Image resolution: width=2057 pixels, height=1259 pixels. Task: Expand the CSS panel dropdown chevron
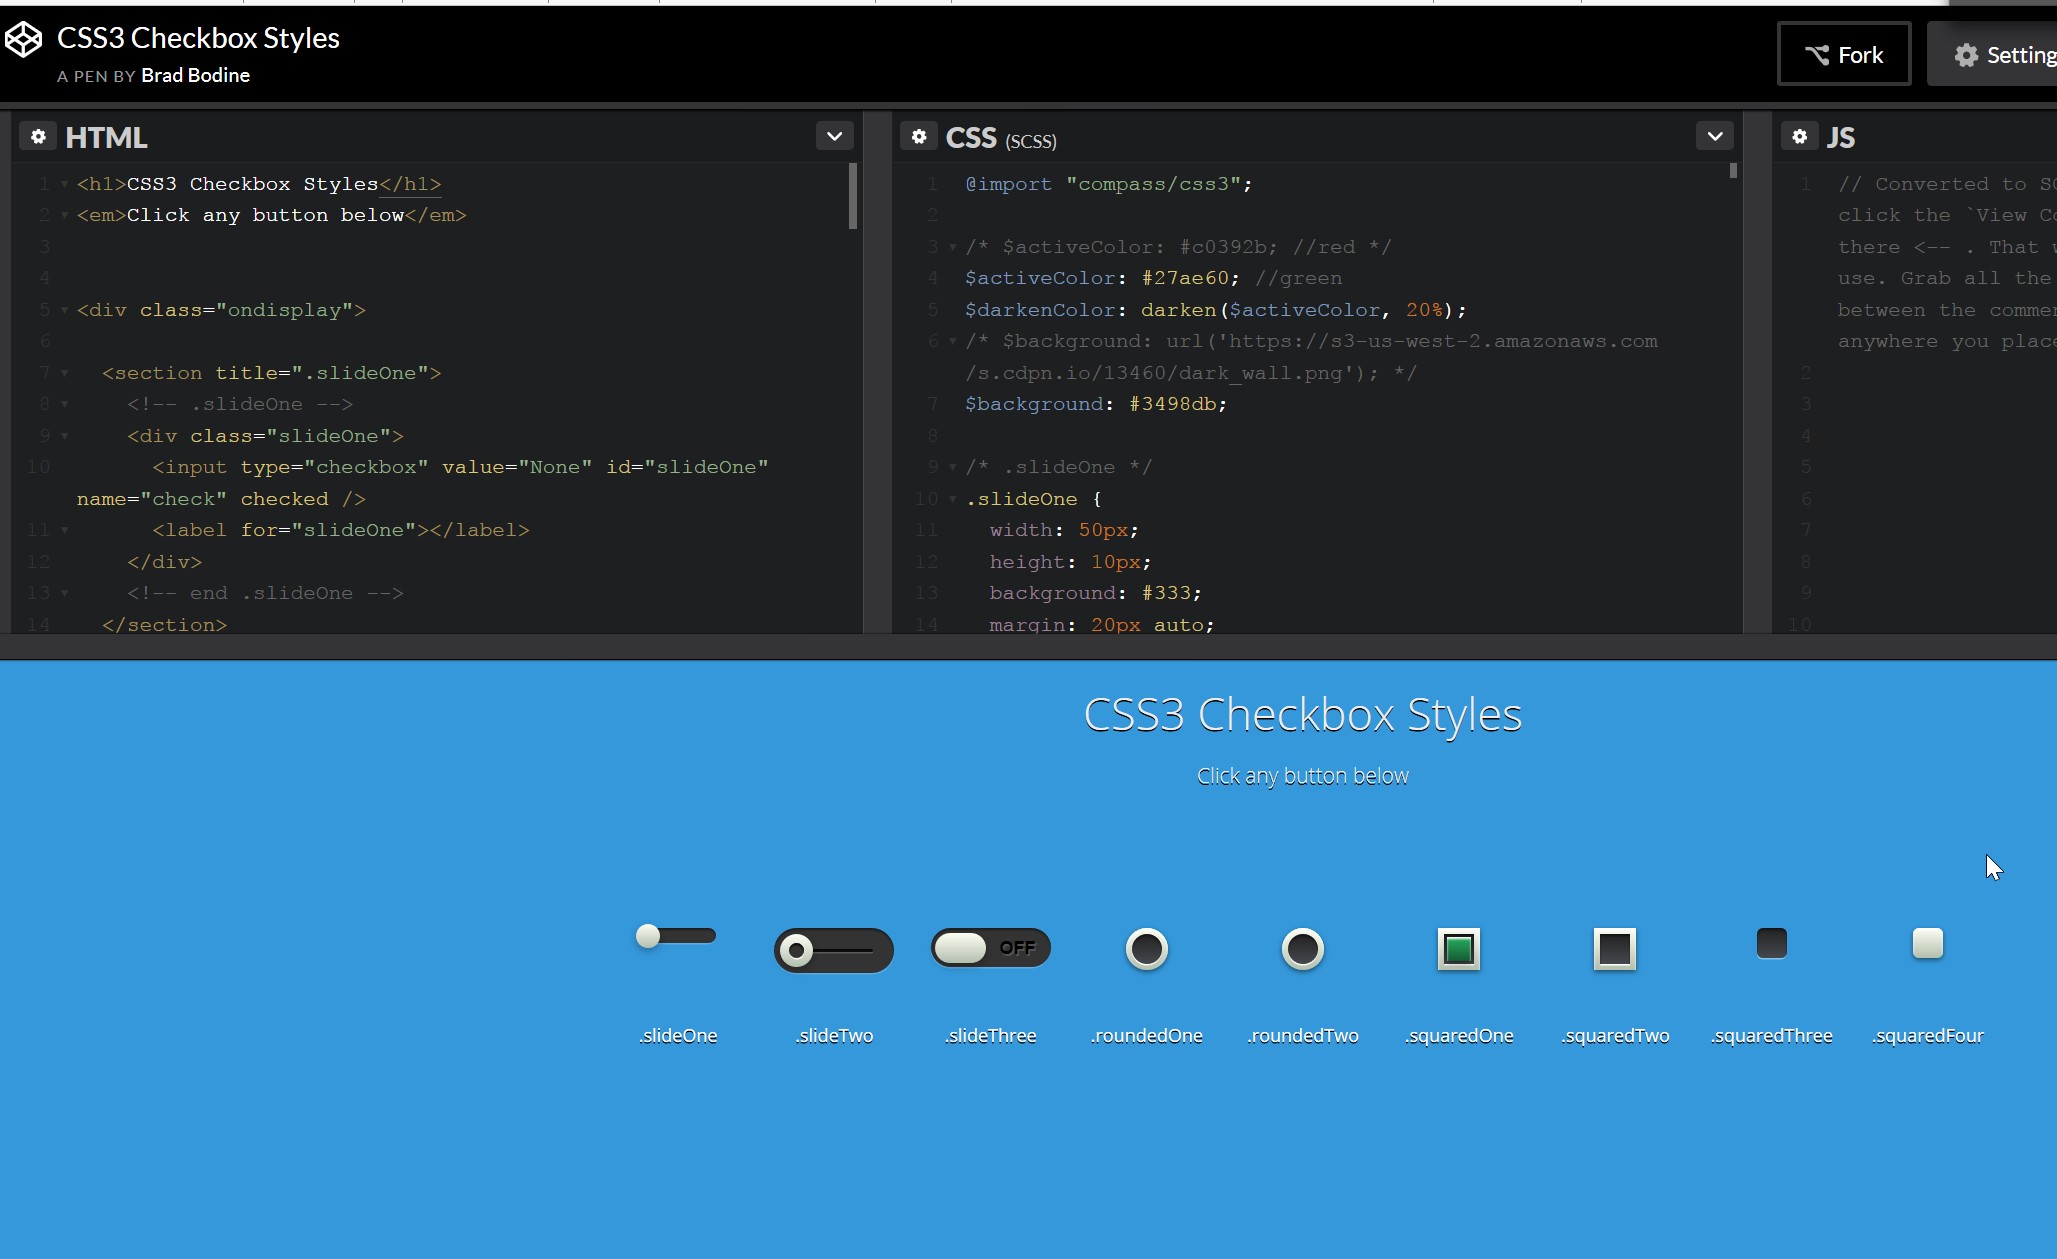point(1714,136)
